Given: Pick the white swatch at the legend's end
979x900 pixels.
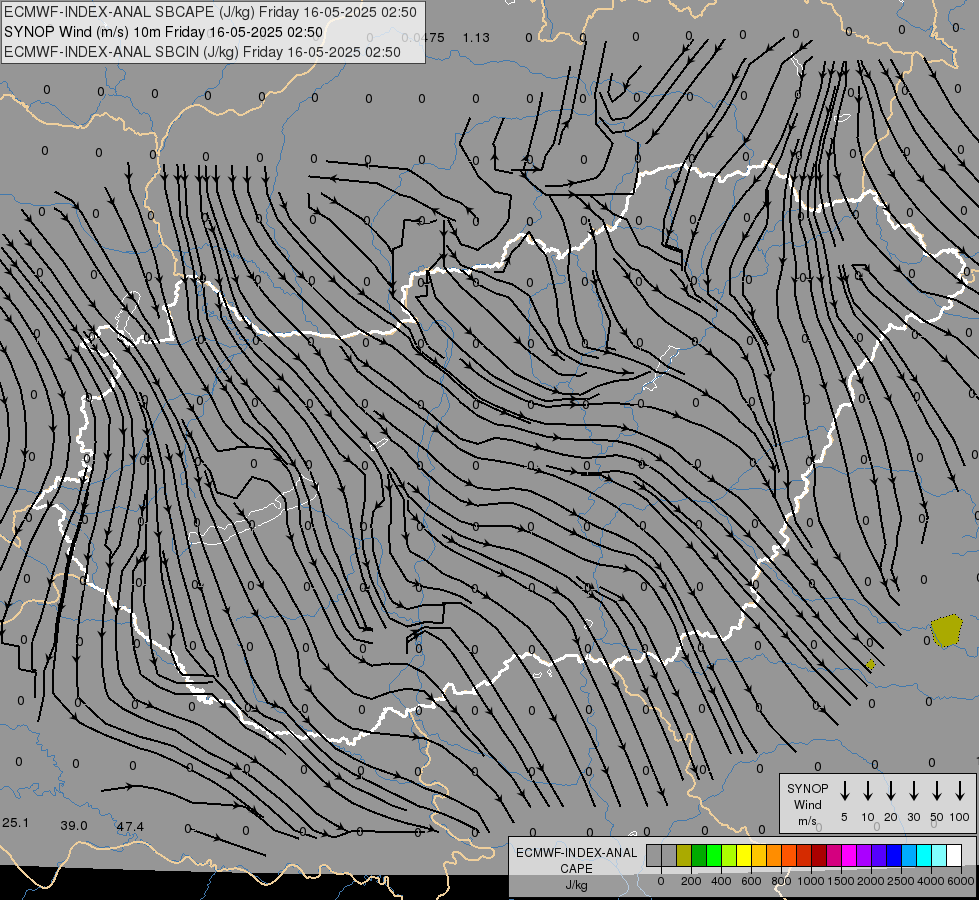Looking at the screenshot, I should coord(954,855).
